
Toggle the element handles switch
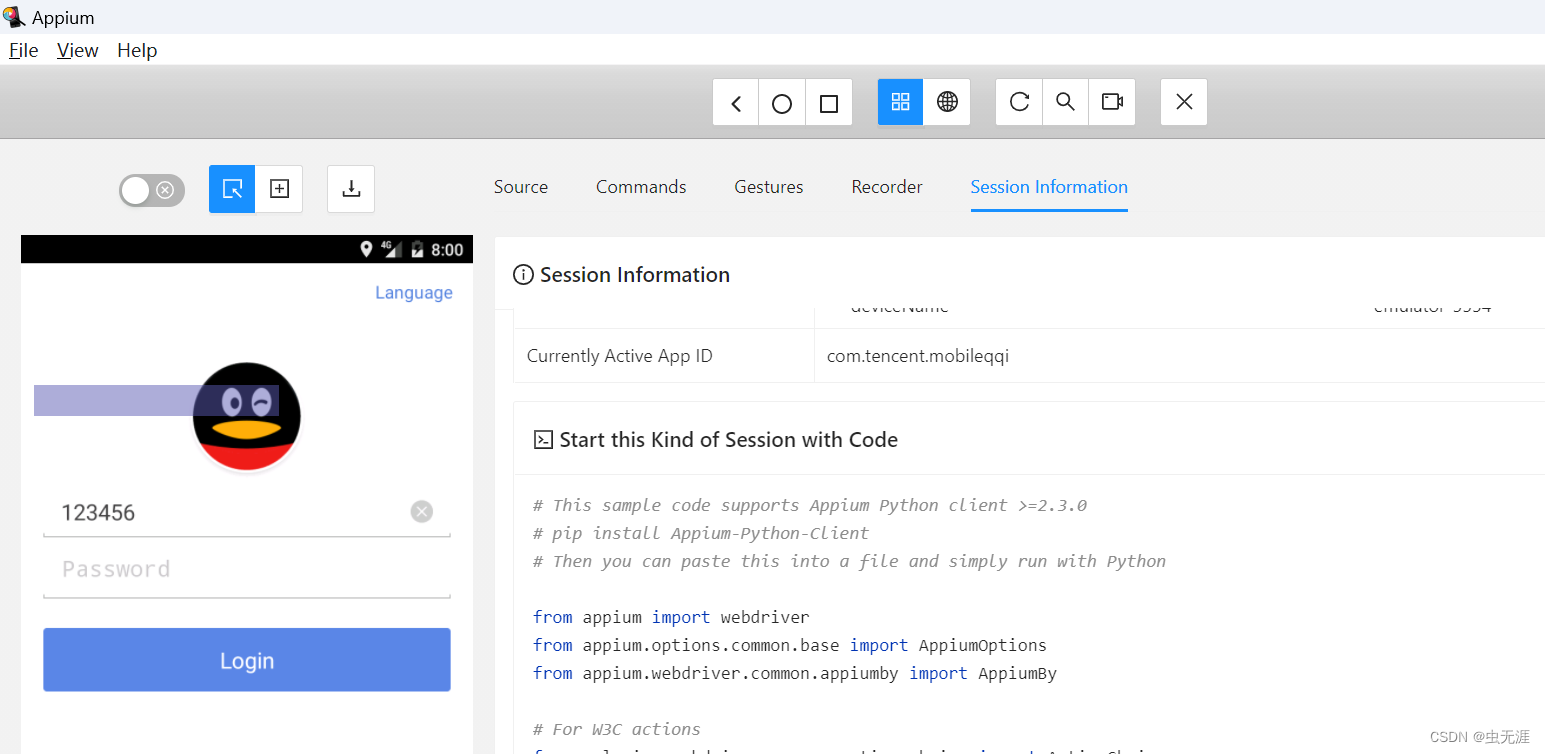tap(152, 190)
